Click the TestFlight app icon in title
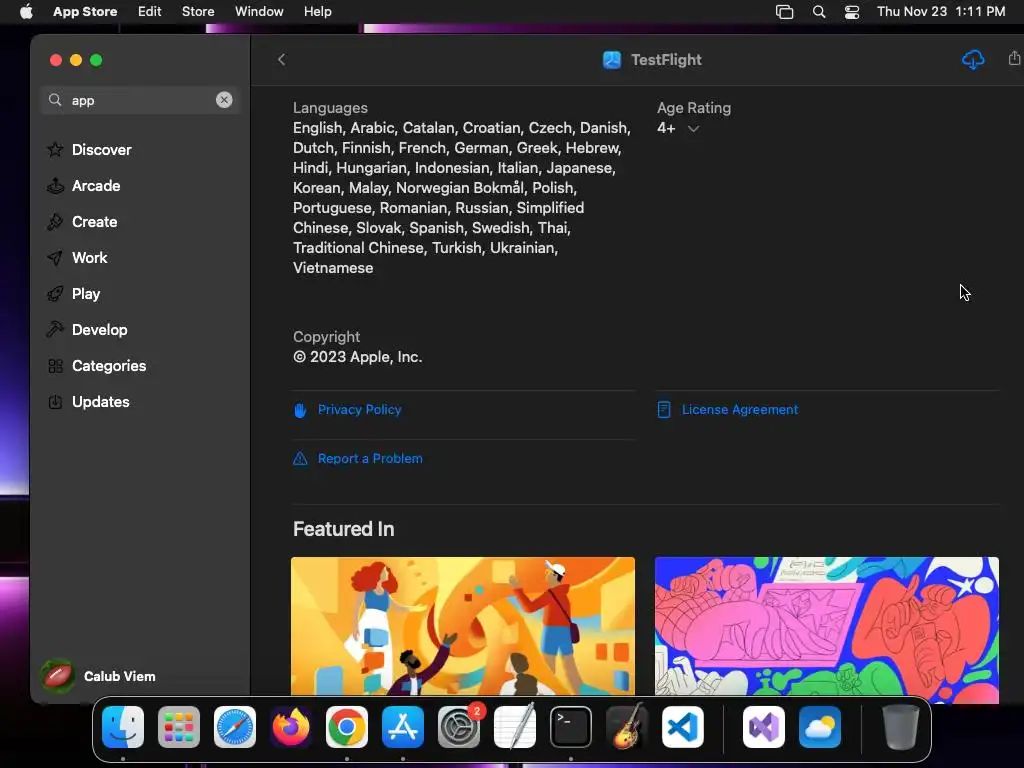Screen dimensions: 1024x768 pos(612,59)
